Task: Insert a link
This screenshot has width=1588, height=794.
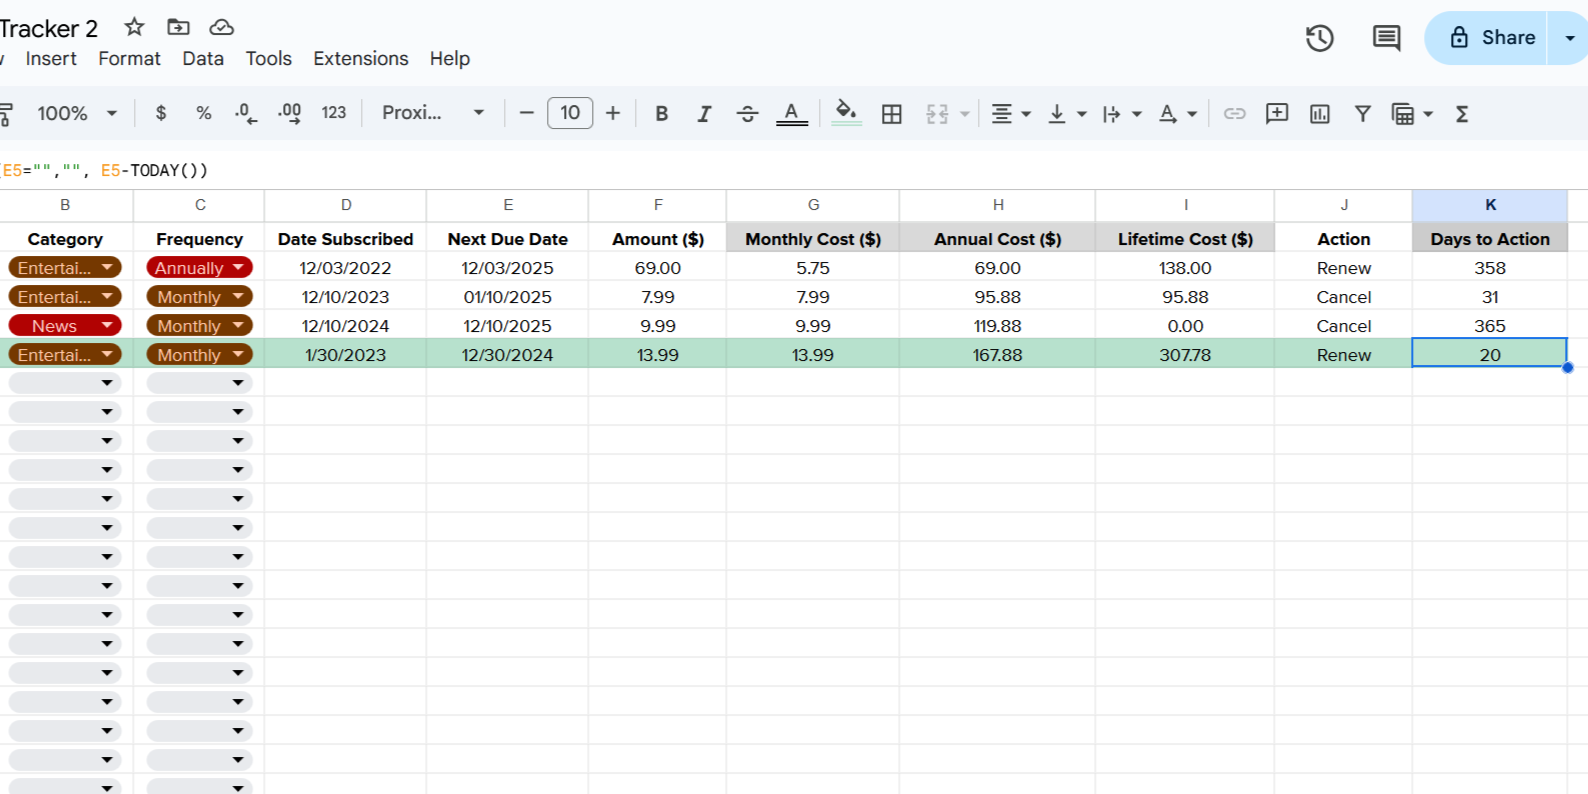Action: click(1235, 113)
